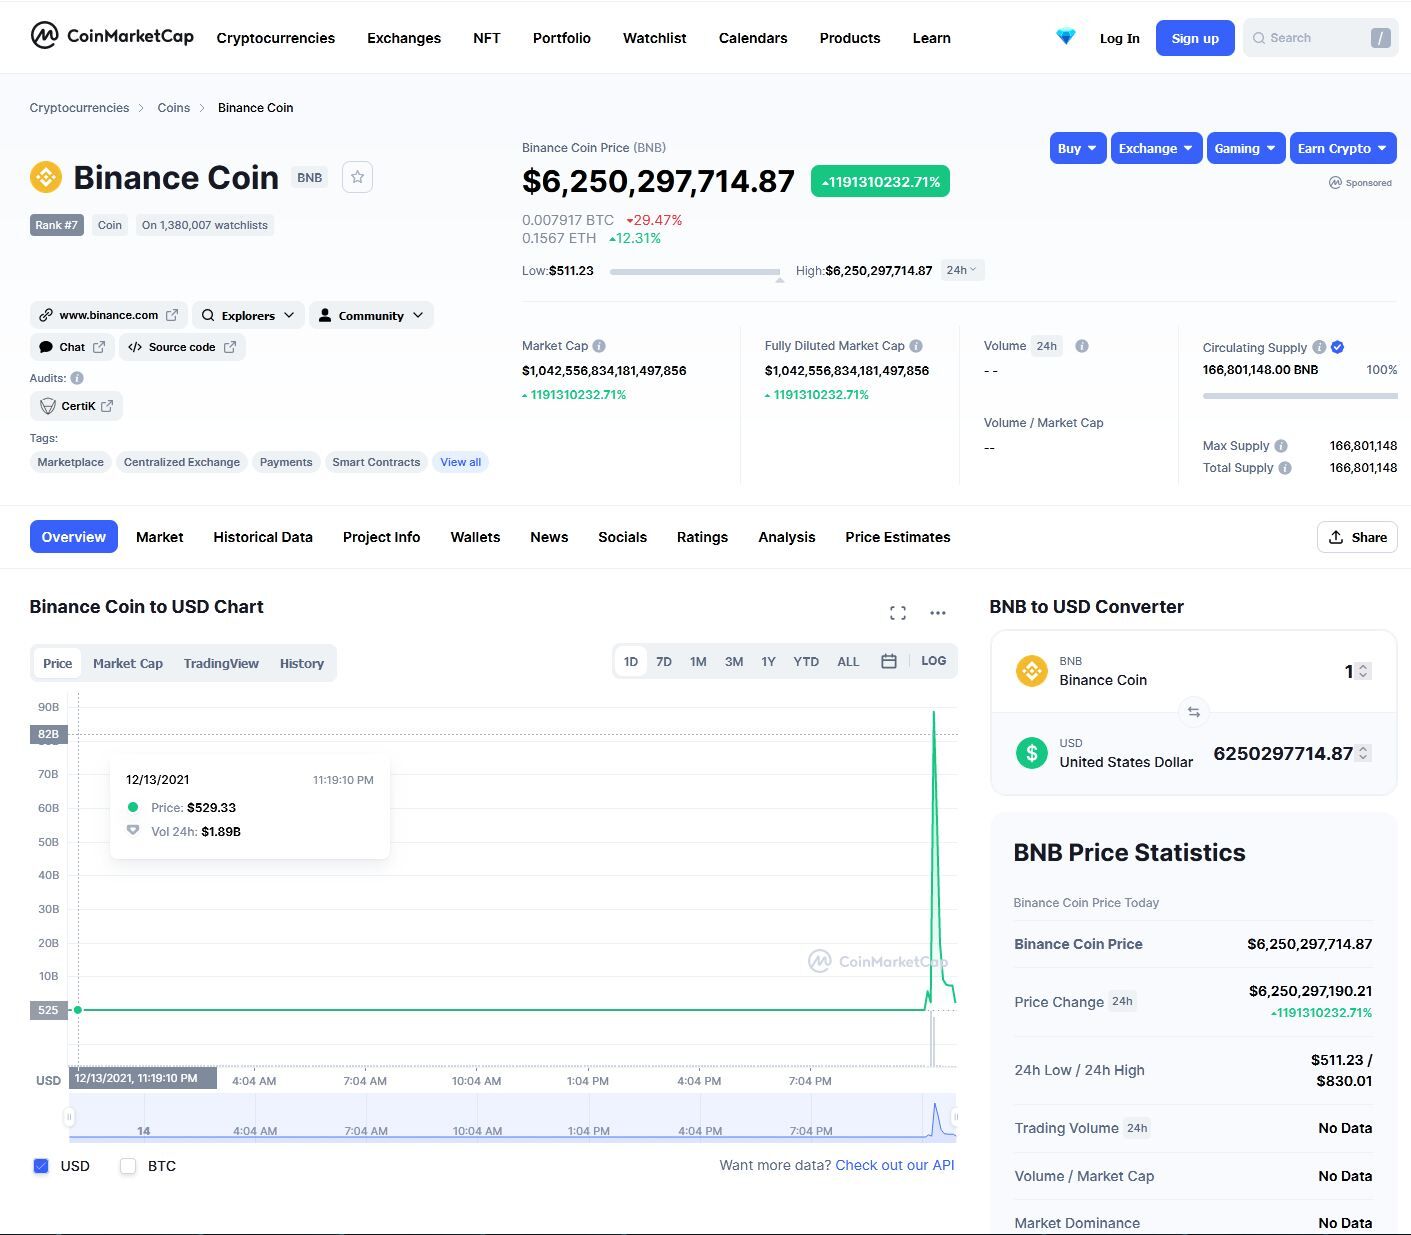Open Audits info icon

point(77,378)
